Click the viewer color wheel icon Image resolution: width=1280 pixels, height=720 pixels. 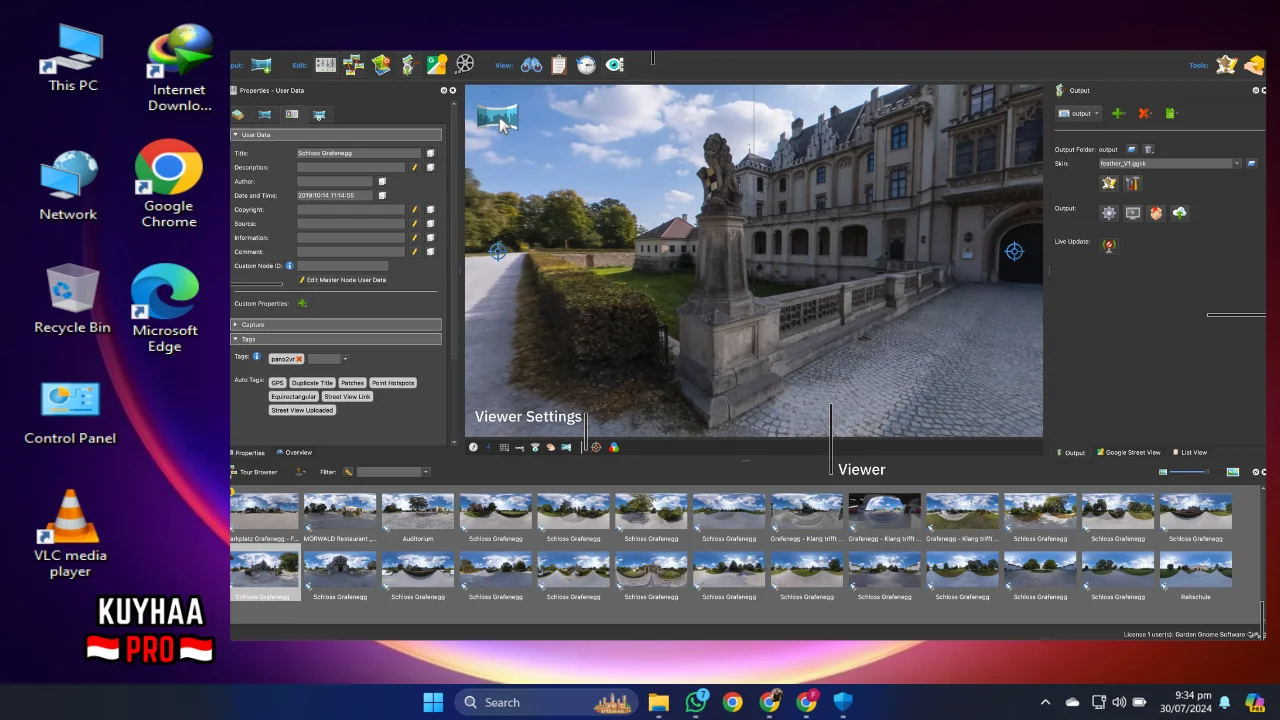click(x=614, y=447)
